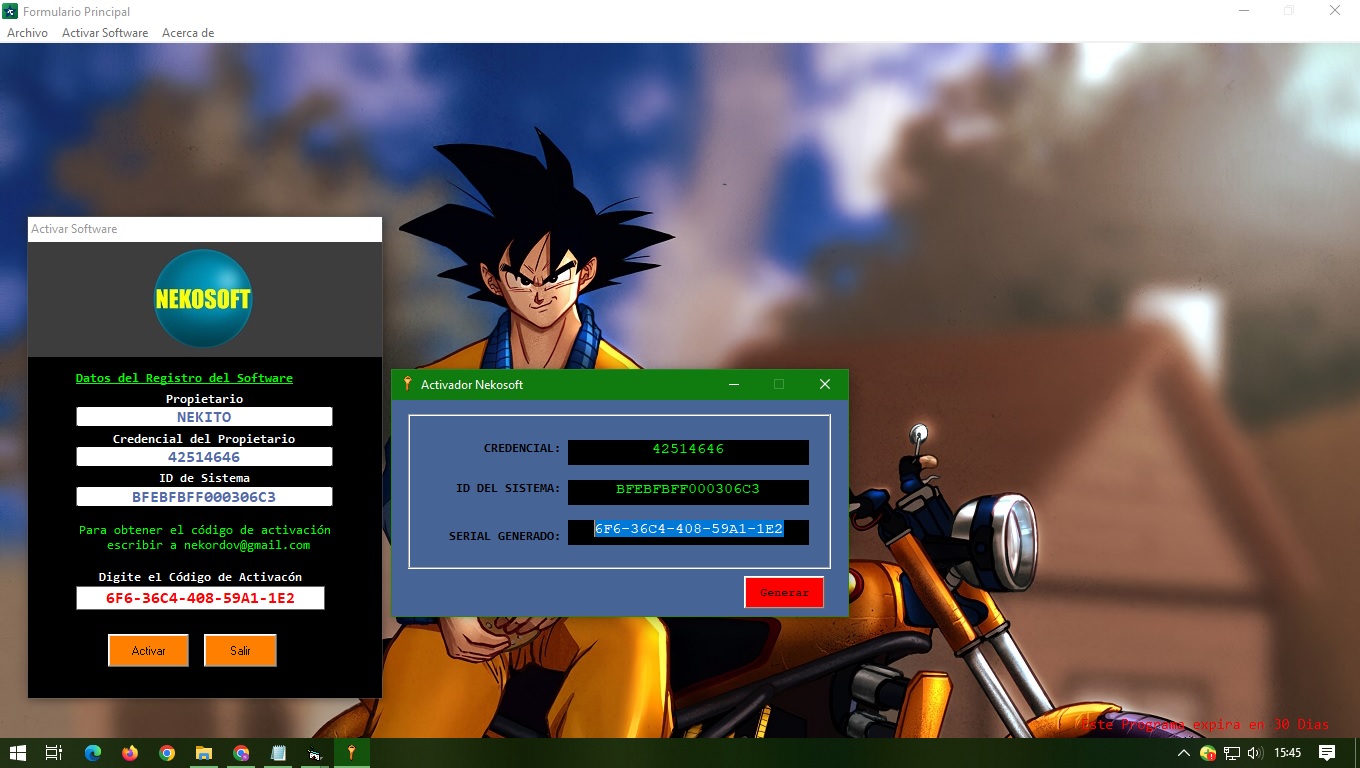Show hidden system tray icons
The image size is (1360, 768).
pos(1184,753)
